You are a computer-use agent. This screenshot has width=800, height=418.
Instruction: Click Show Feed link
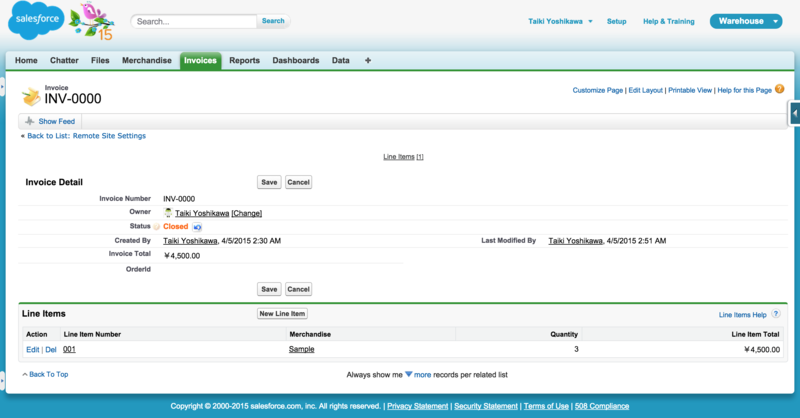[x=57, y=121]
